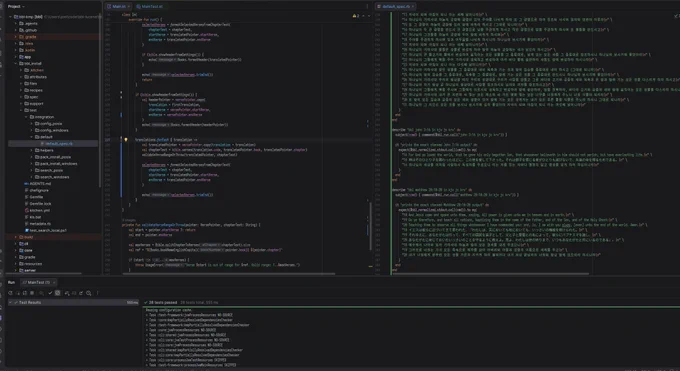Select the support folder
The image size is (680, 371).
pos(34,104)
